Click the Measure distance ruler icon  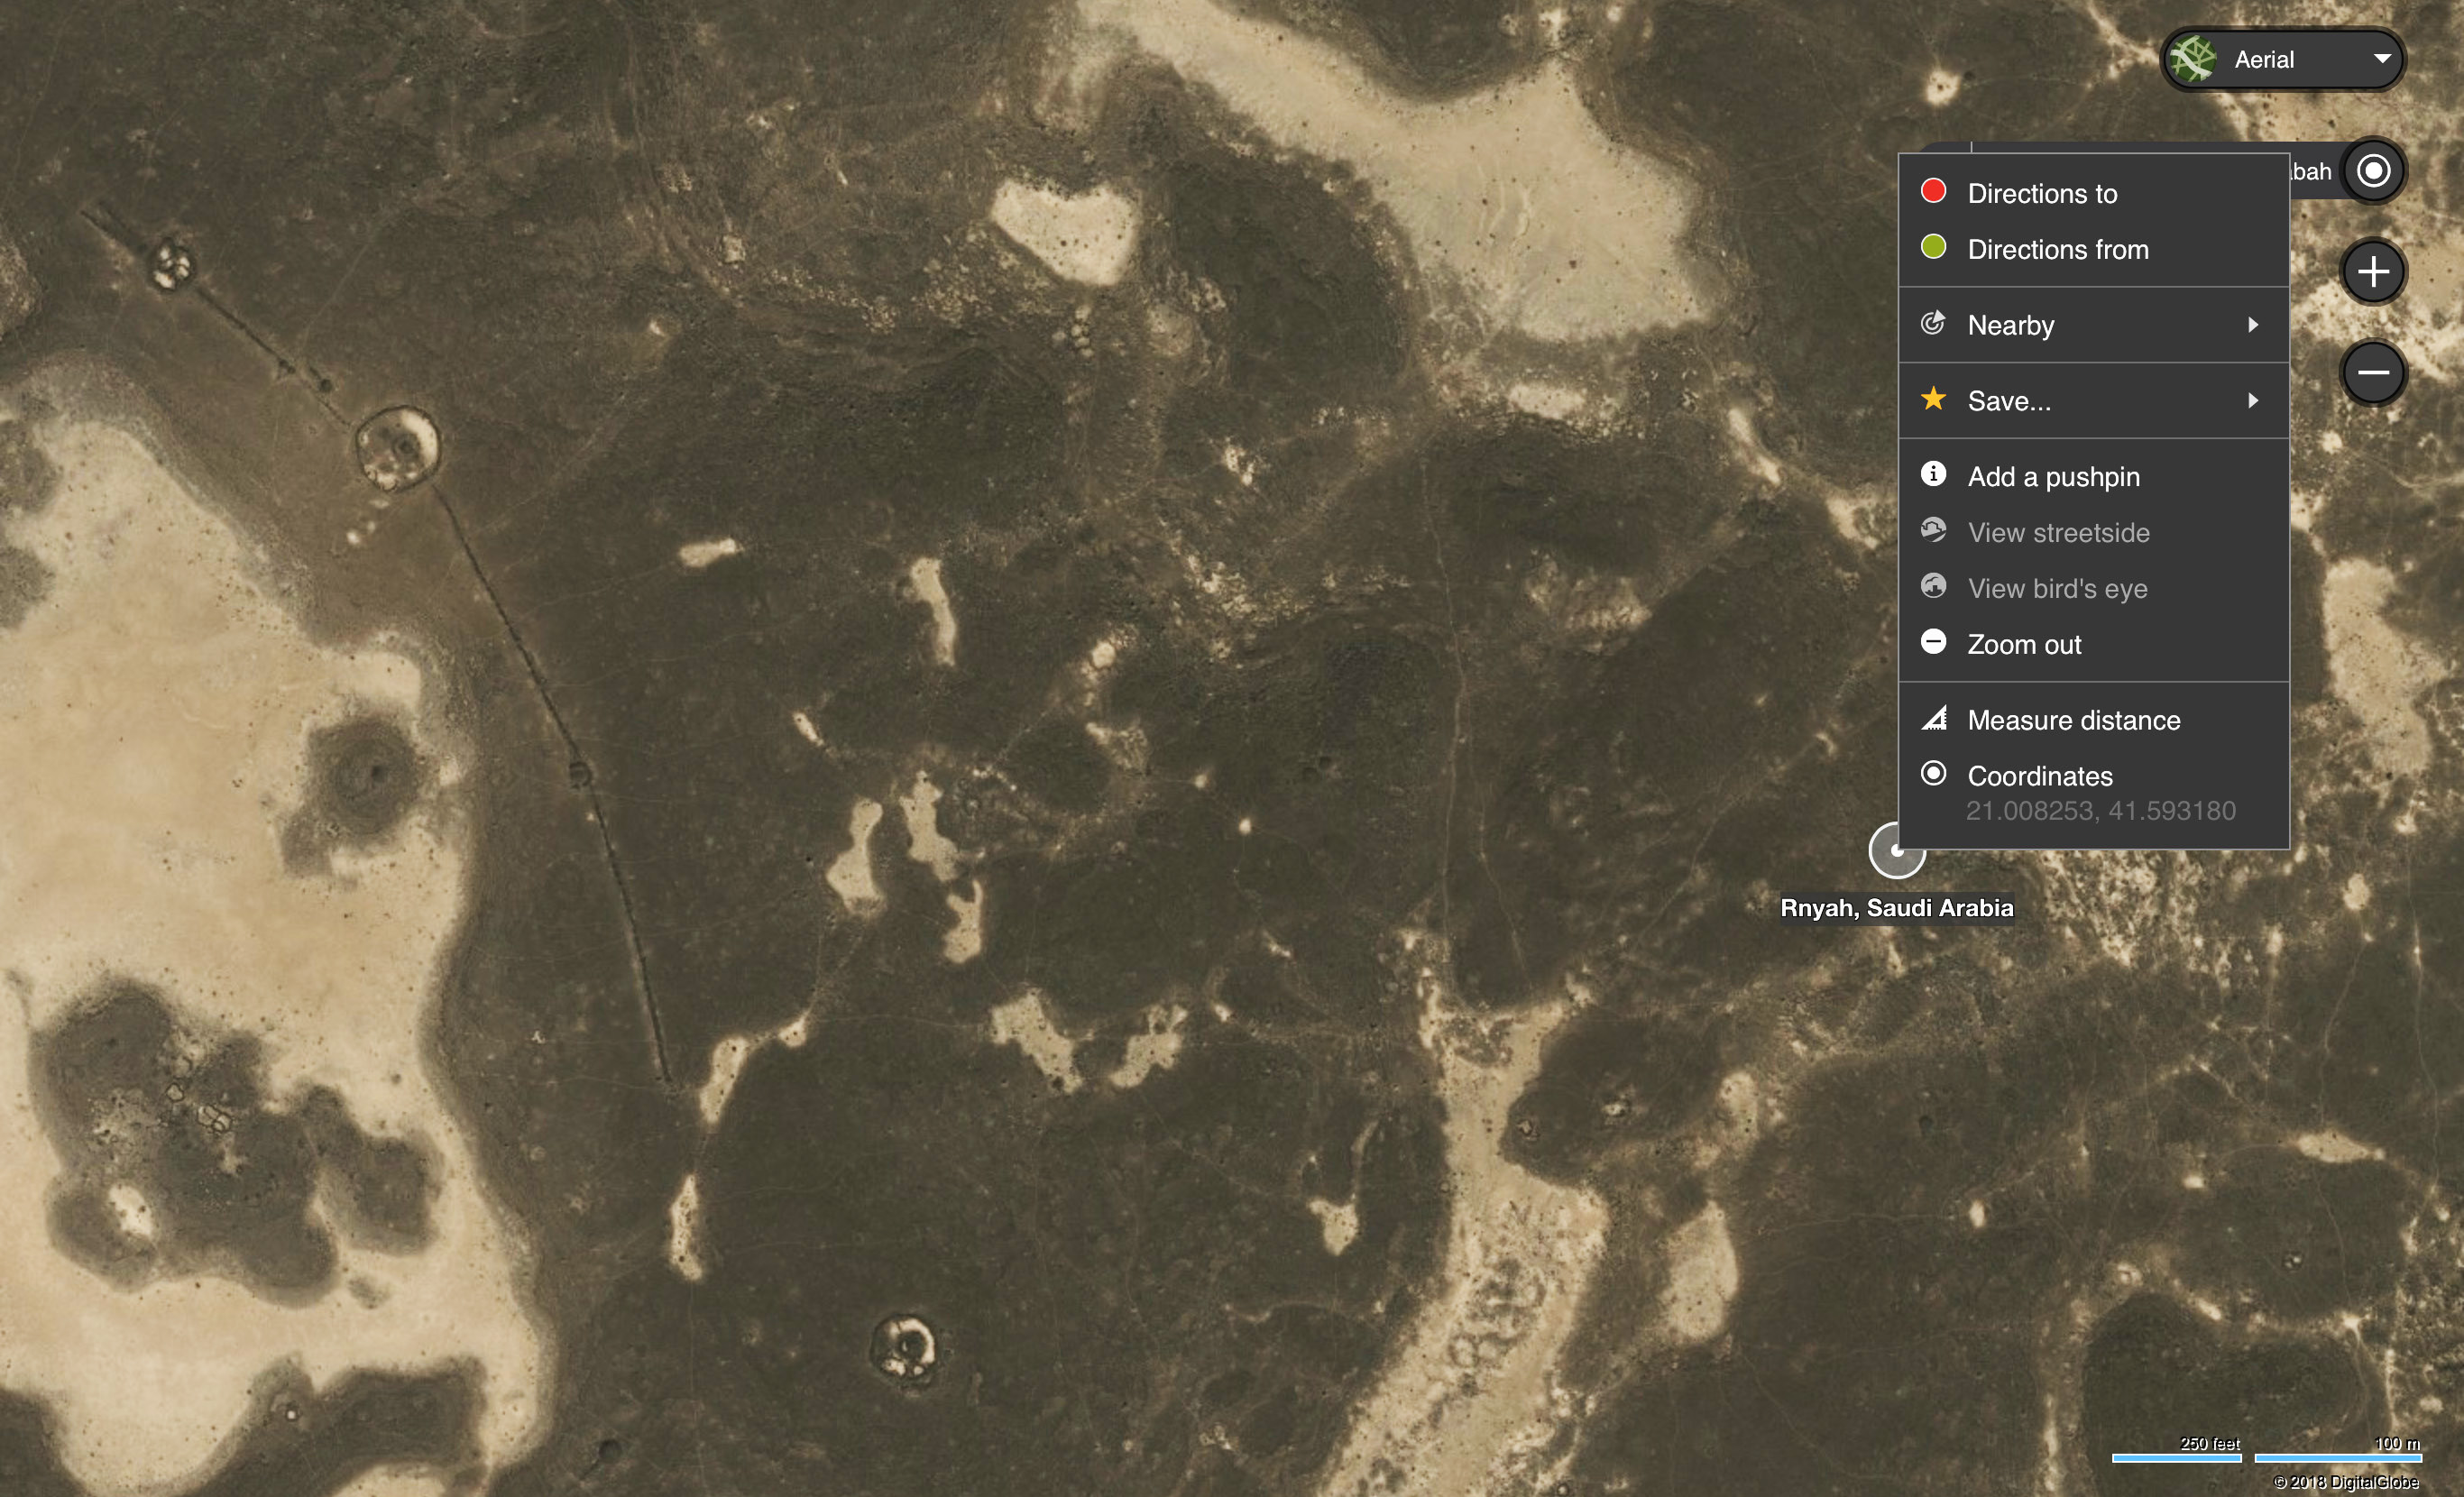(x=1933, y=718)
